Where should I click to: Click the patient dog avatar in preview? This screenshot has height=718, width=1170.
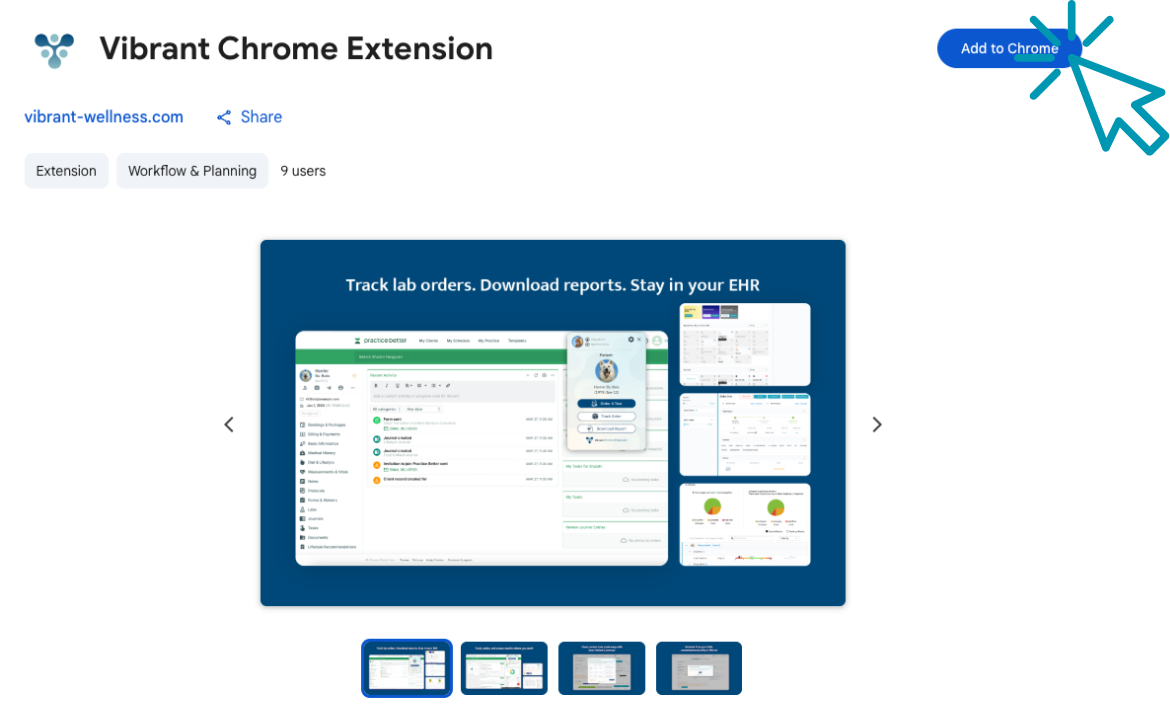point(606,371)
